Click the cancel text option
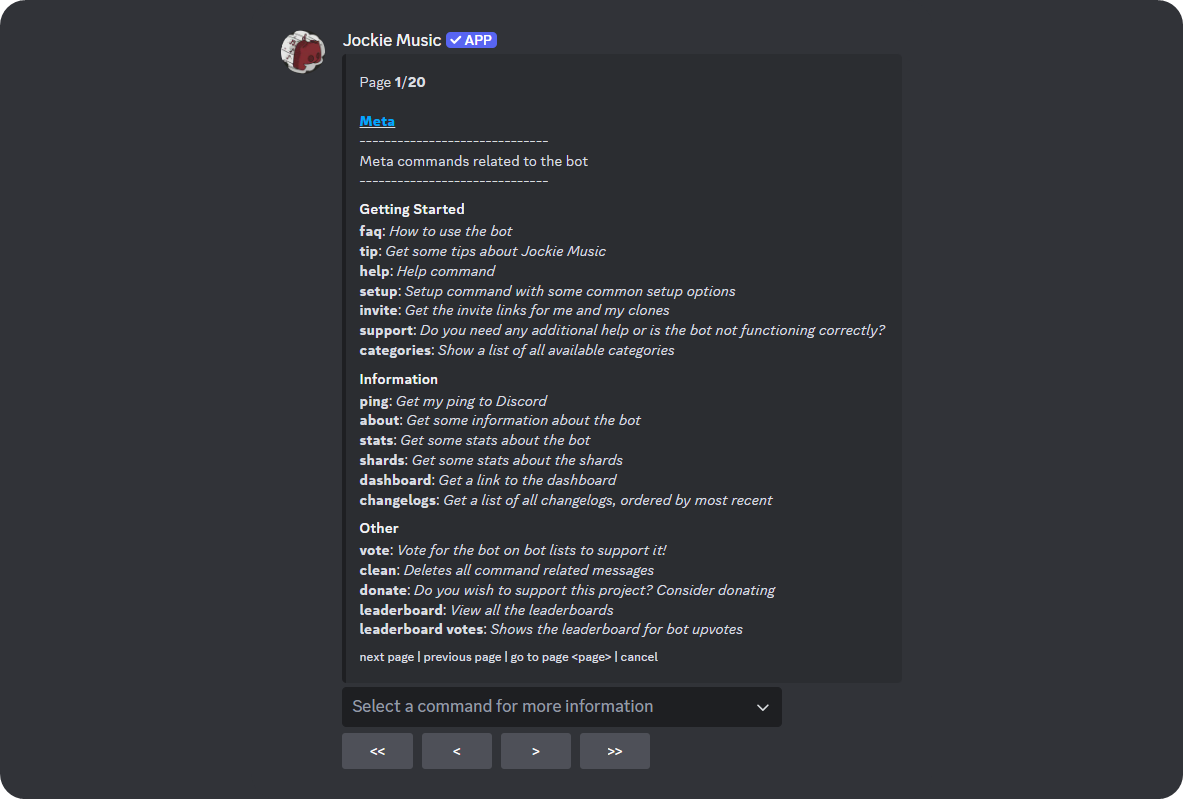The image size is (1183, 799). tap(639, 657)
